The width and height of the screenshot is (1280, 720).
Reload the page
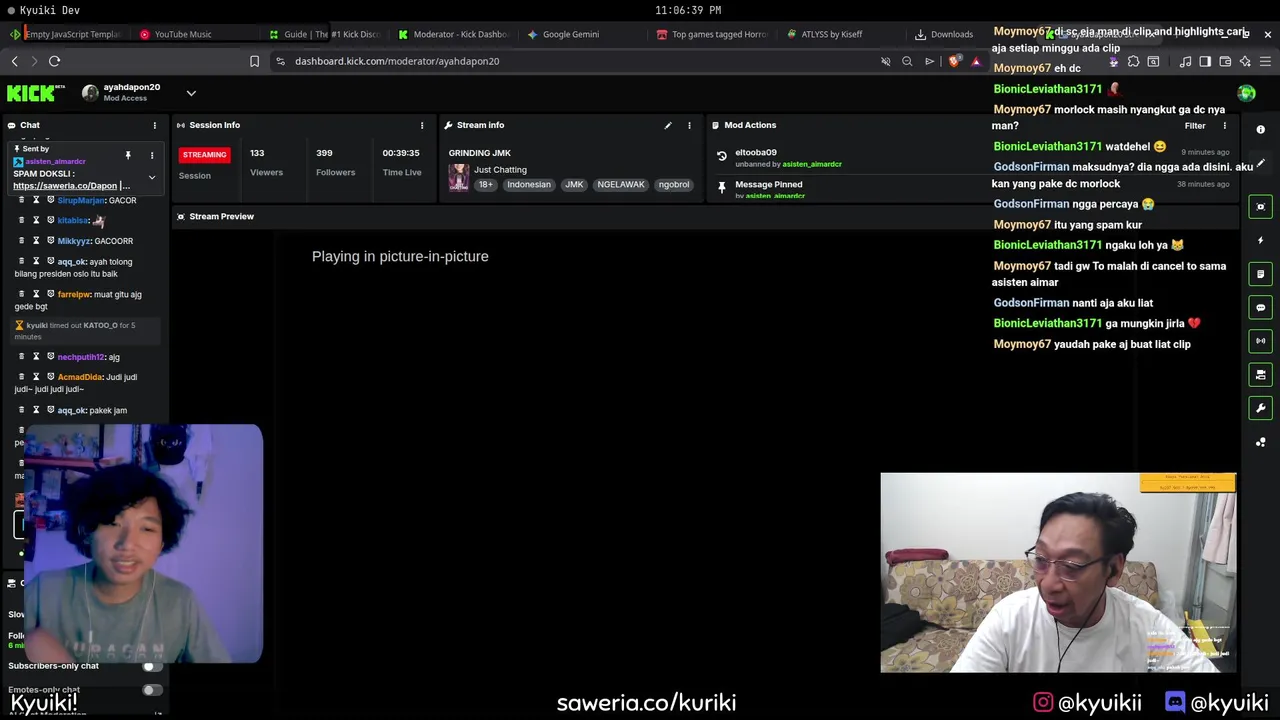point(54,61)
